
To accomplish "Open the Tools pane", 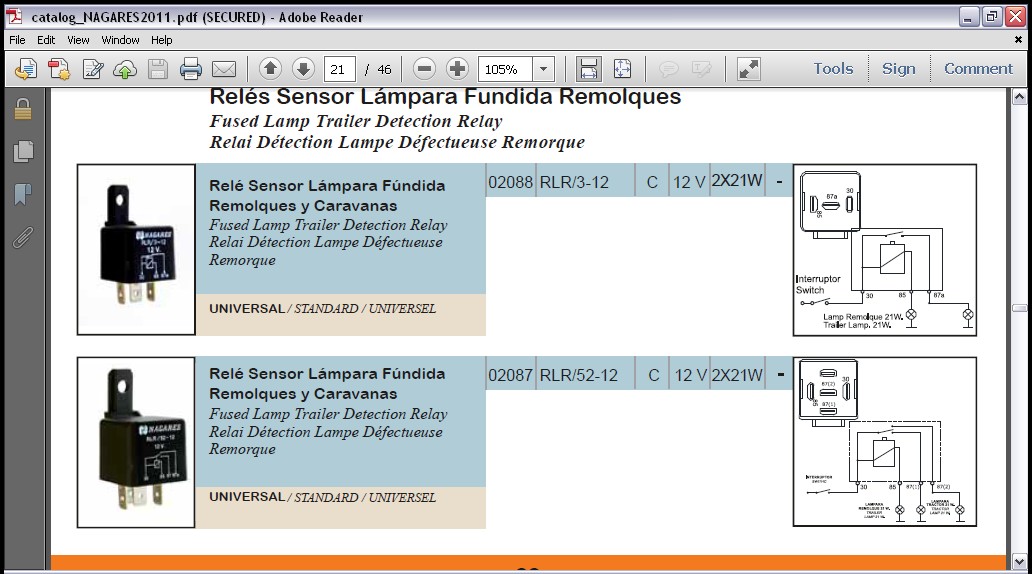I will click(833, 69).
